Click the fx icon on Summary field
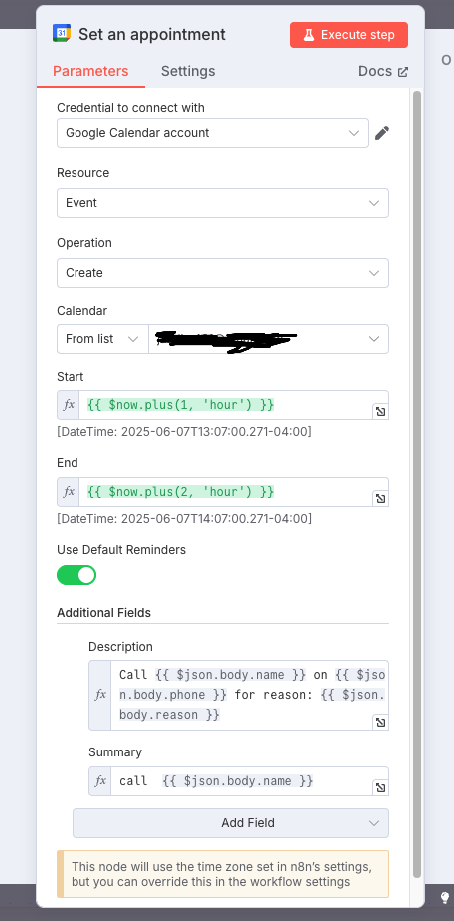 tap(100, 781)
